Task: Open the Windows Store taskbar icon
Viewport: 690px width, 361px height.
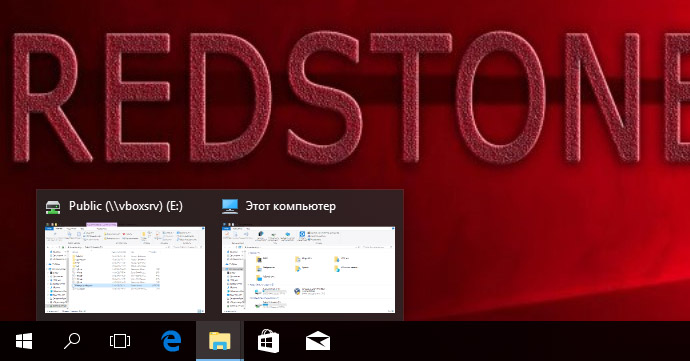Action: tap(268, 342)
